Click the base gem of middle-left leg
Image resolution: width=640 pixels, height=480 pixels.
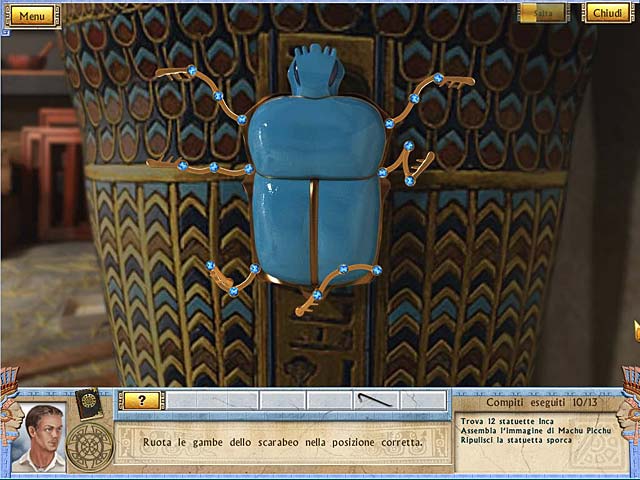[248, 169]
